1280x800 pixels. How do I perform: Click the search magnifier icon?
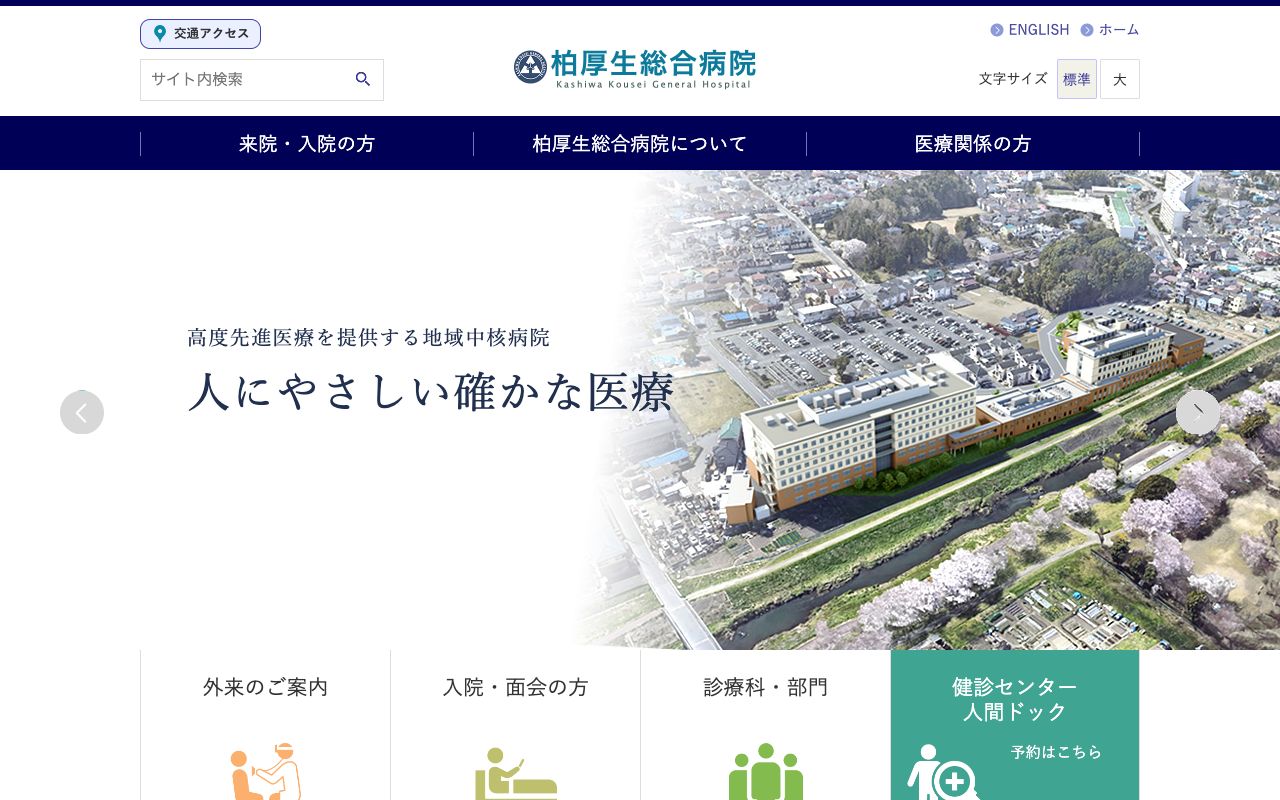pos(362,79)
